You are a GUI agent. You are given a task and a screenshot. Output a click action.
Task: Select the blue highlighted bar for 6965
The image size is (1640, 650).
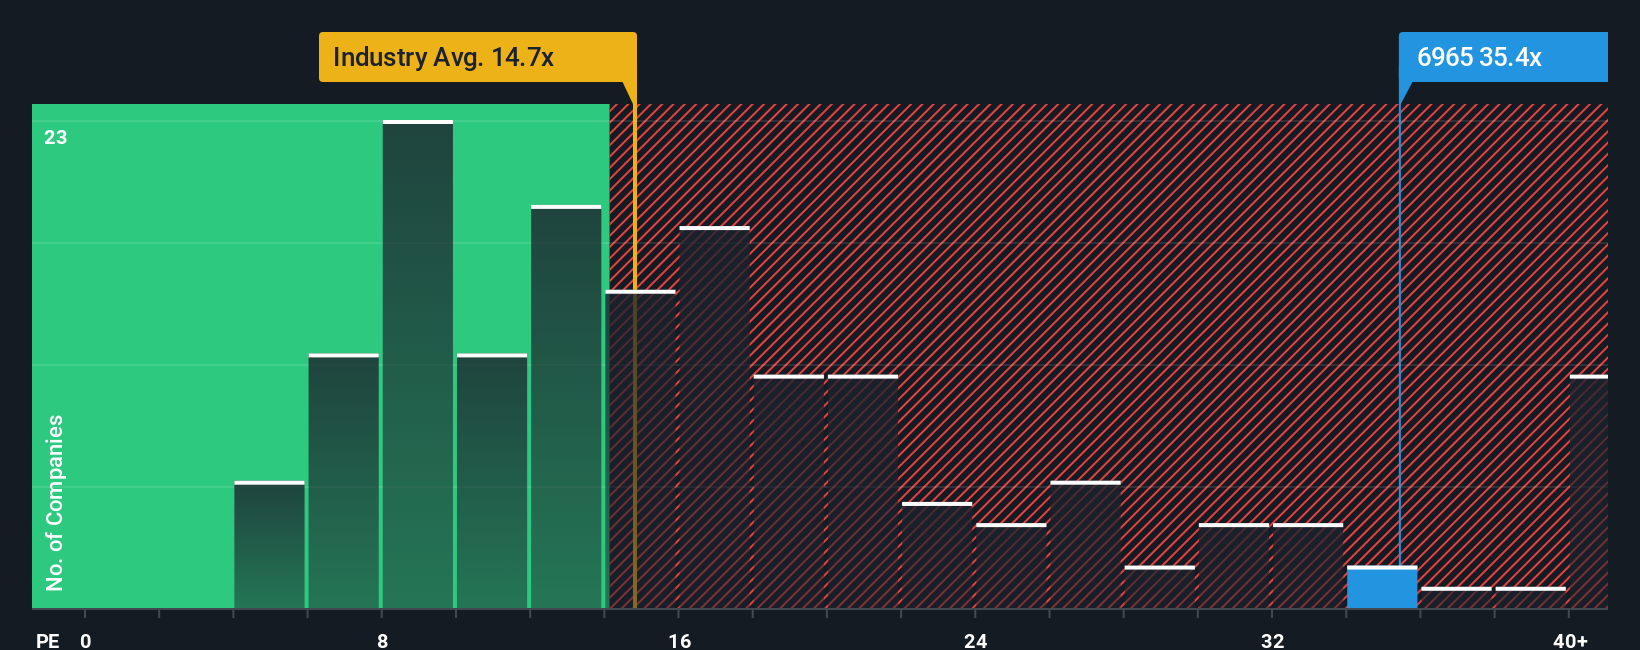[x=1382, y=588]
